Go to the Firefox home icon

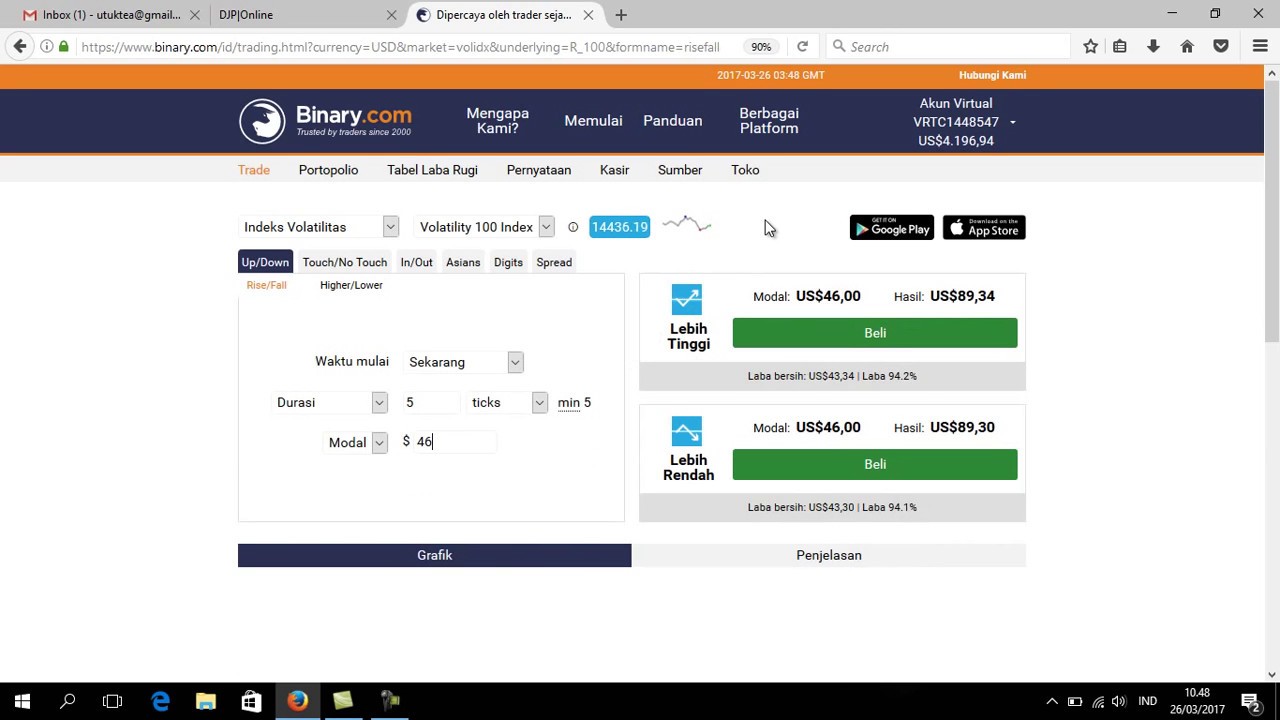point(1187,46)
